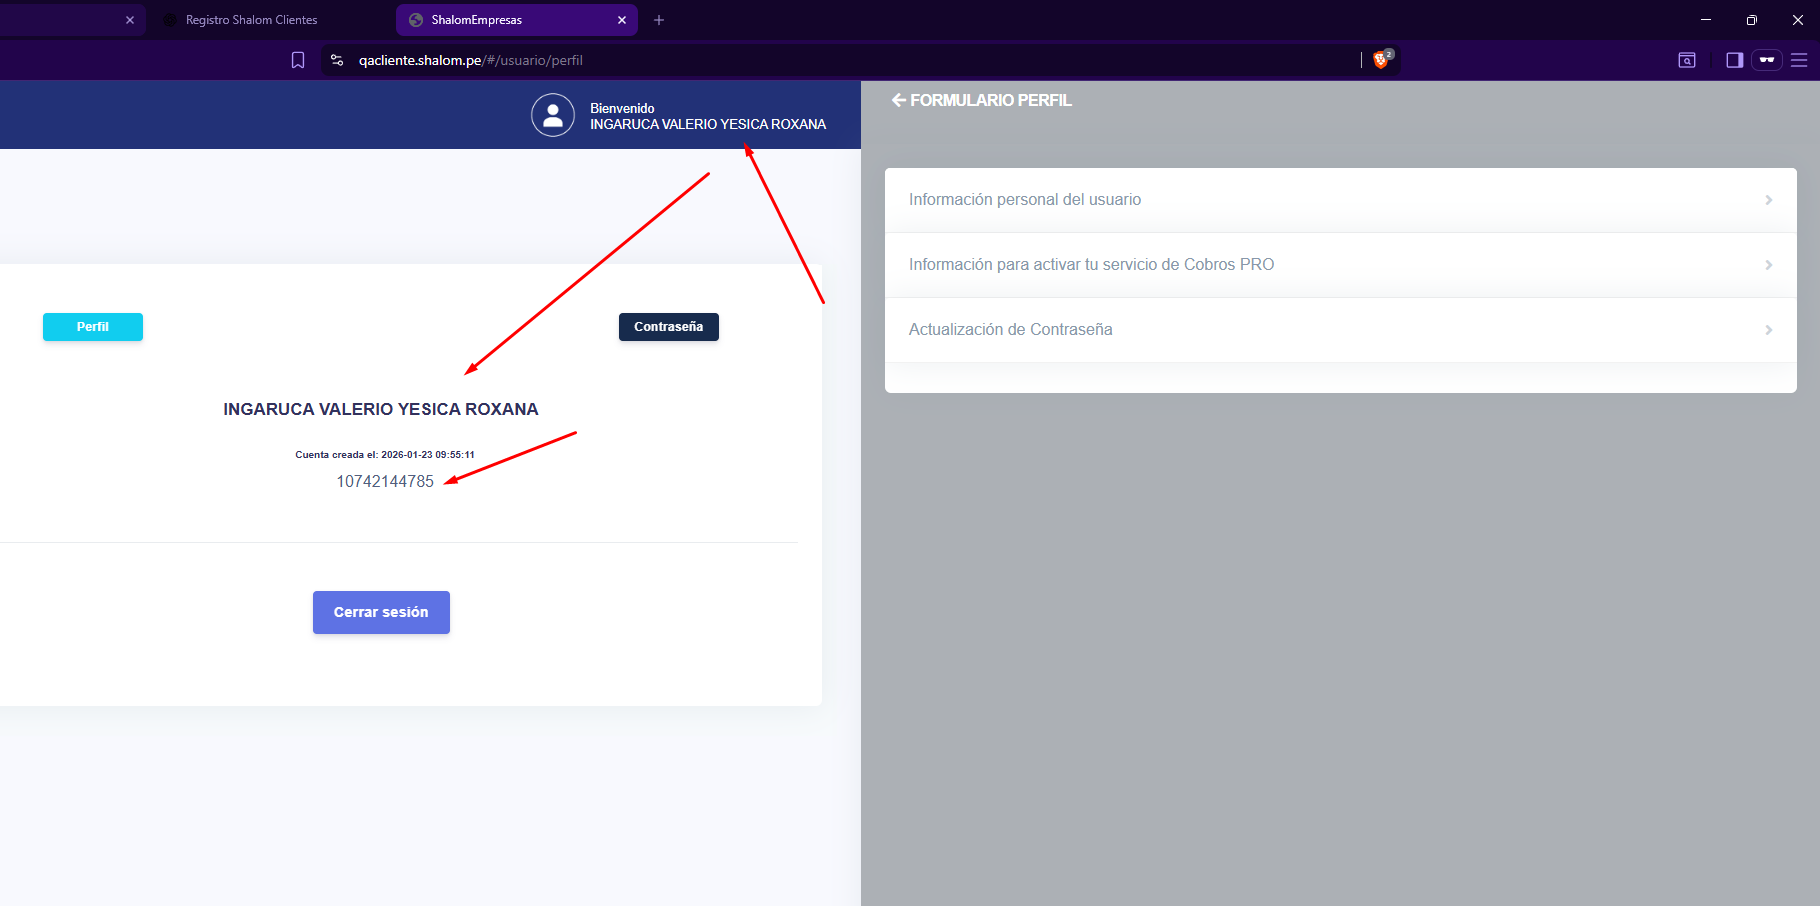Toggle the browser sidebar panel icon
This screenshot has height=906, width=1820.
click(x=1734, y=60)
